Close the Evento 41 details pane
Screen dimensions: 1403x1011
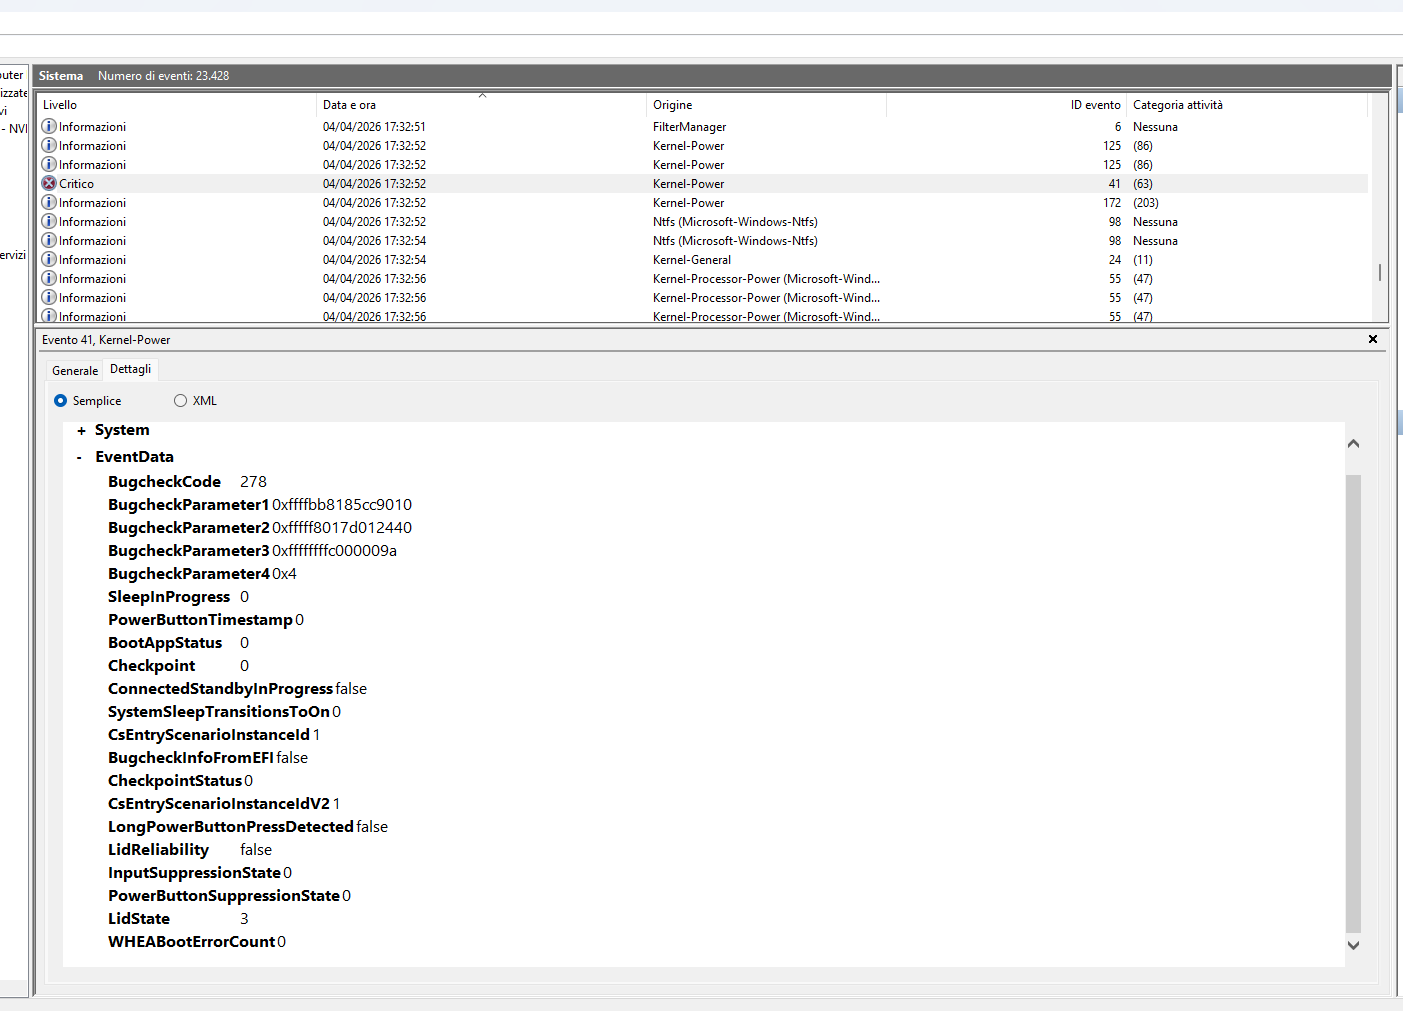pyautogui.click(x=1373, y=339)
